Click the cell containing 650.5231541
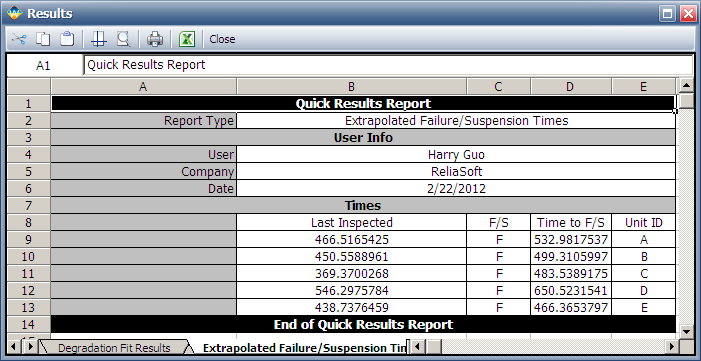Screen dimensions: 701x361 [571, 291]
